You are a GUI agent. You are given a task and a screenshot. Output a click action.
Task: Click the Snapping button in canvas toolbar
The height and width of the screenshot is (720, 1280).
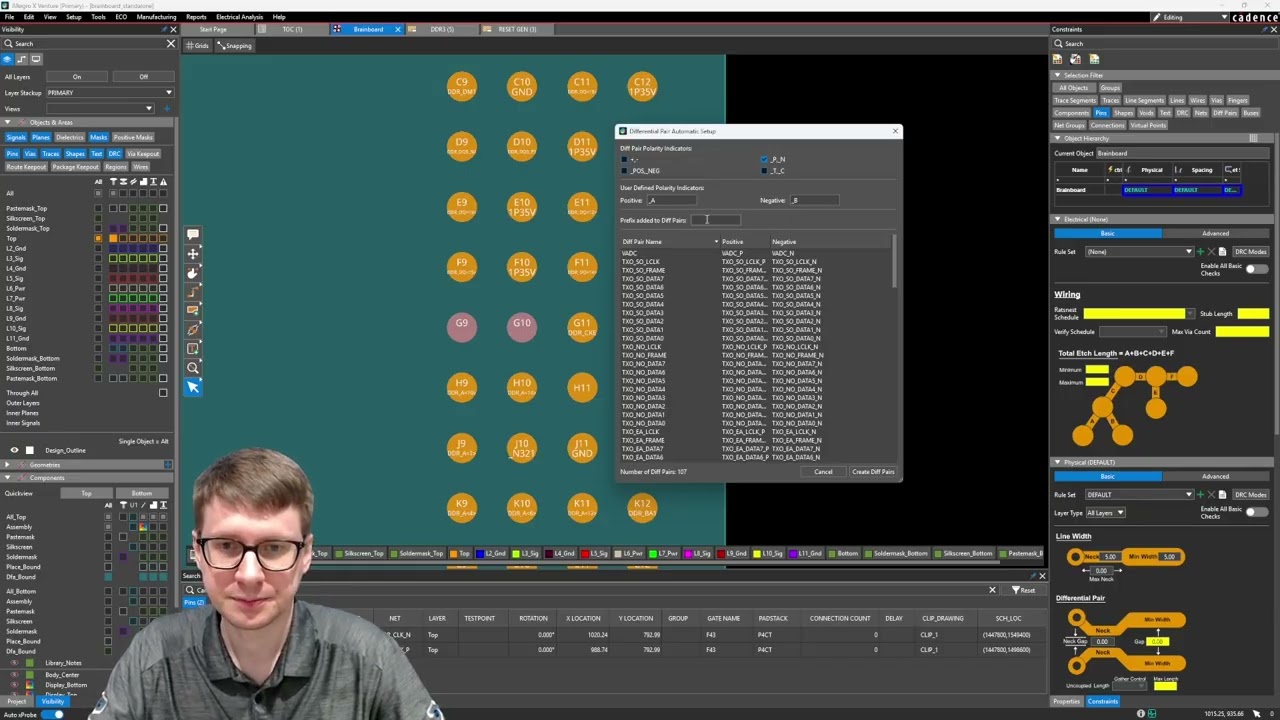click(x=235, y=45)
